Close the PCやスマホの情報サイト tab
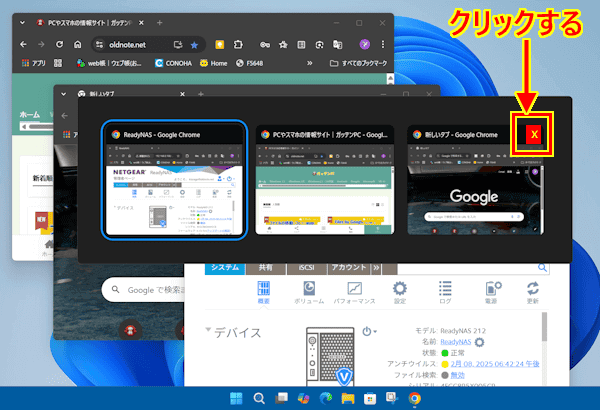This screenshot has height=410, width=600. pos(141,23)
